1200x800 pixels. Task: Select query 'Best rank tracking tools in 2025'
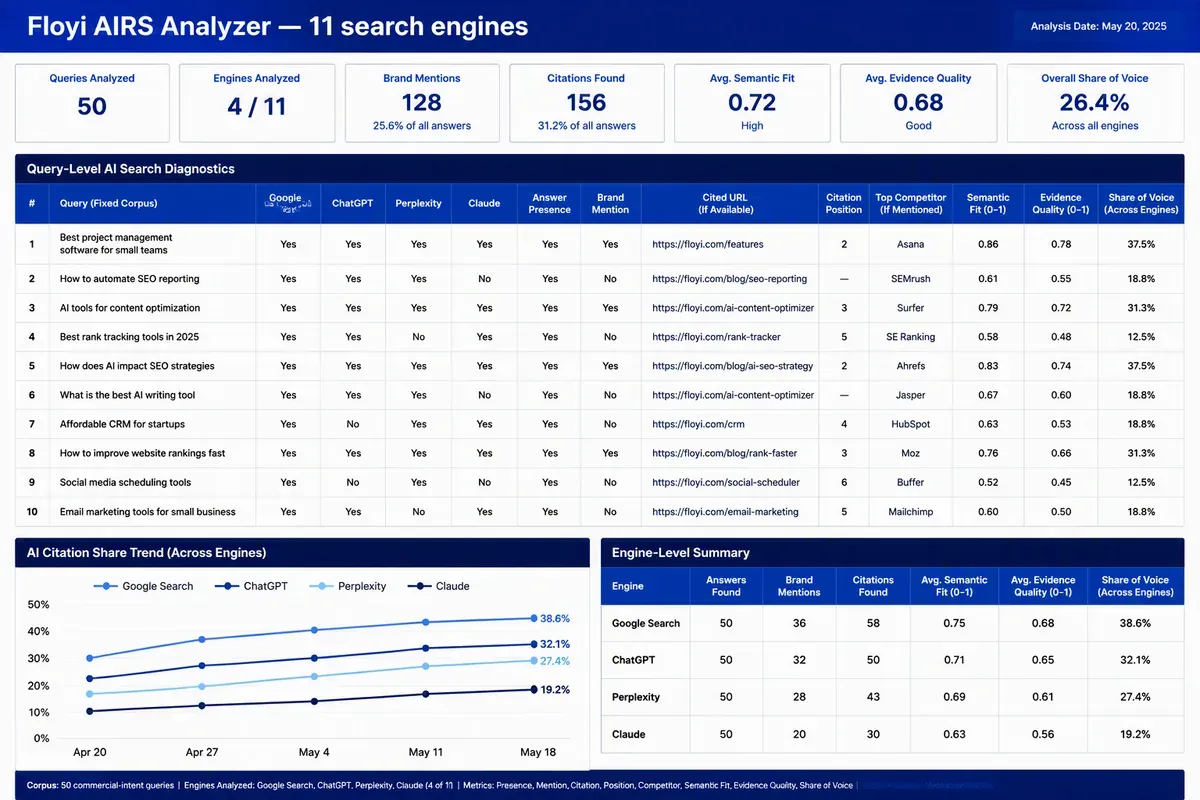129,337
